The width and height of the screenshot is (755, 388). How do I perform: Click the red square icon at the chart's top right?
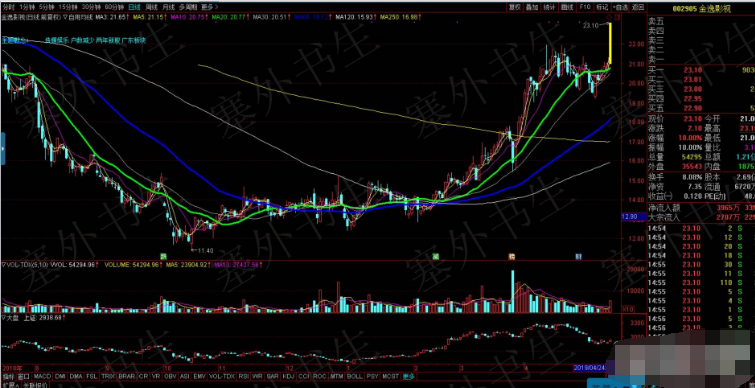pyautogui.click(x=618, y=17)
